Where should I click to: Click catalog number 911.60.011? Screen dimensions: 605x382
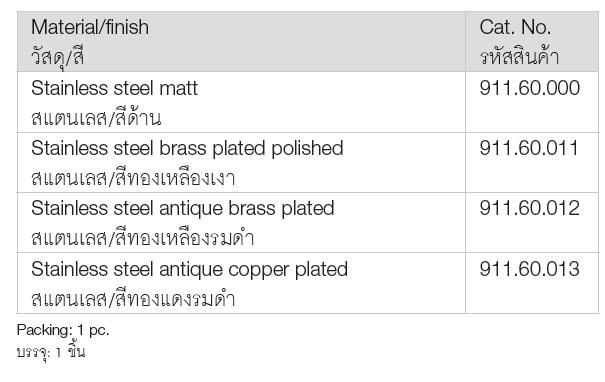[529, 148]
